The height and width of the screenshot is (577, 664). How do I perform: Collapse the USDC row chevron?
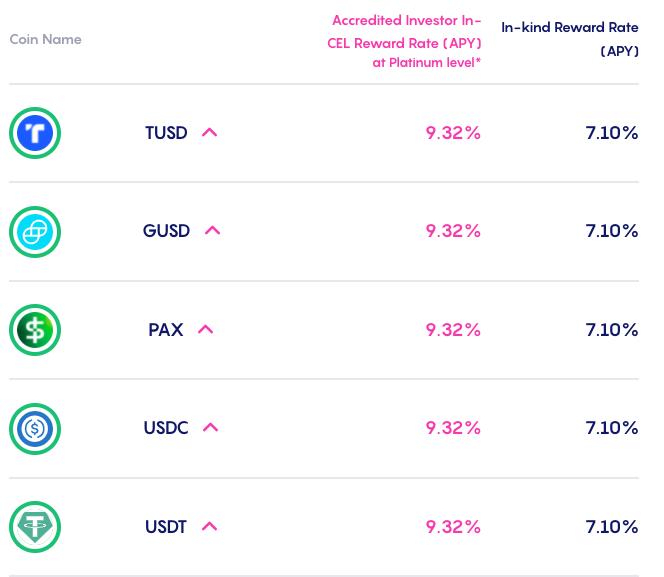click(x=210, y=428)
